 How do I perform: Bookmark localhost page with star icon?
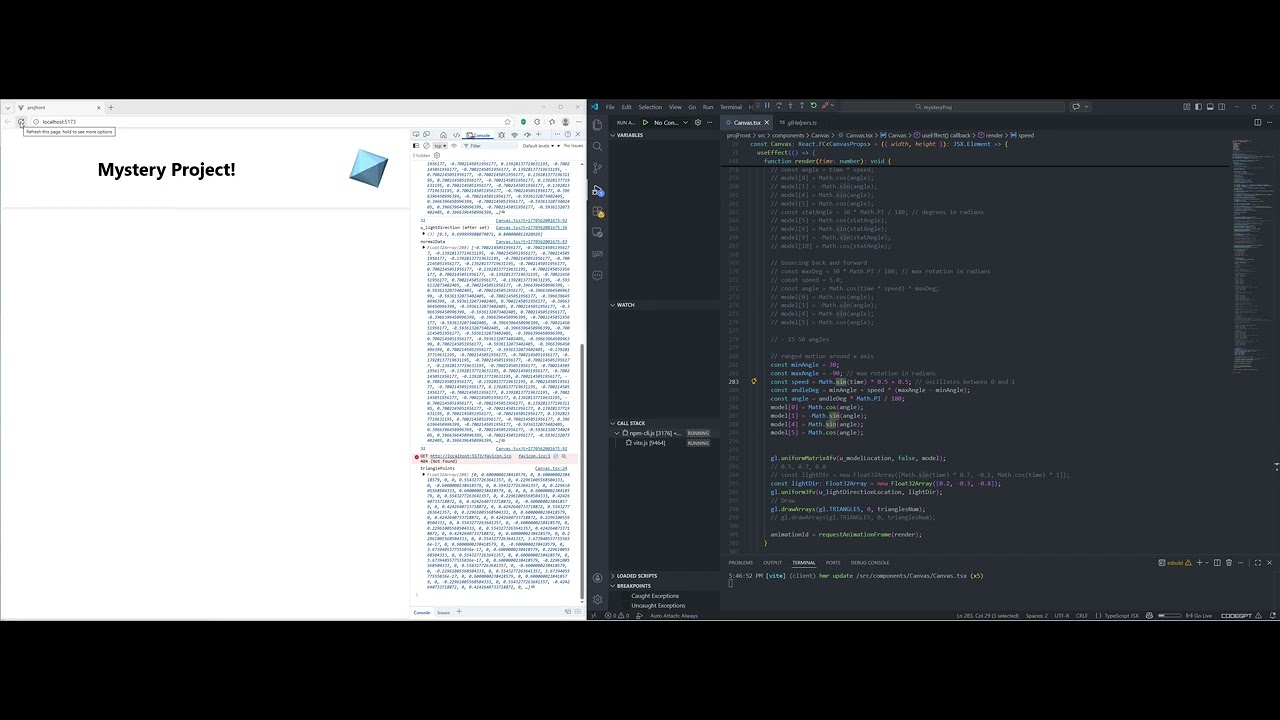pyautogui.click(x=507, y=122)
